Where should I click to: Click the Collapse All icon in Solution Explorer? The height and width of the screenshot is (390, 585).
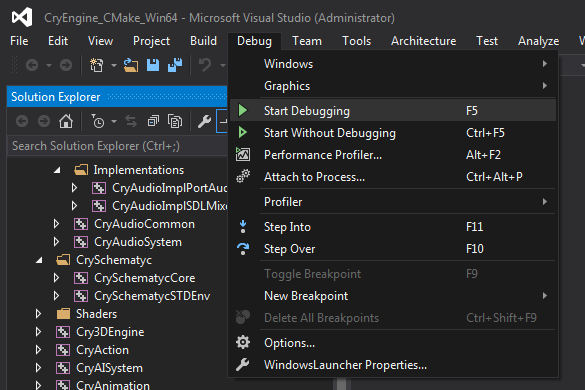click(x=153, y=121)
